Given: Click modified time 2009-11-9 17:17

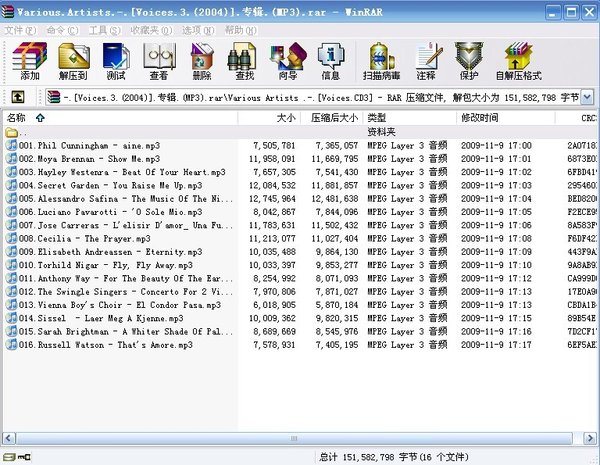Looking at the screenshot, I should [496, 345].
